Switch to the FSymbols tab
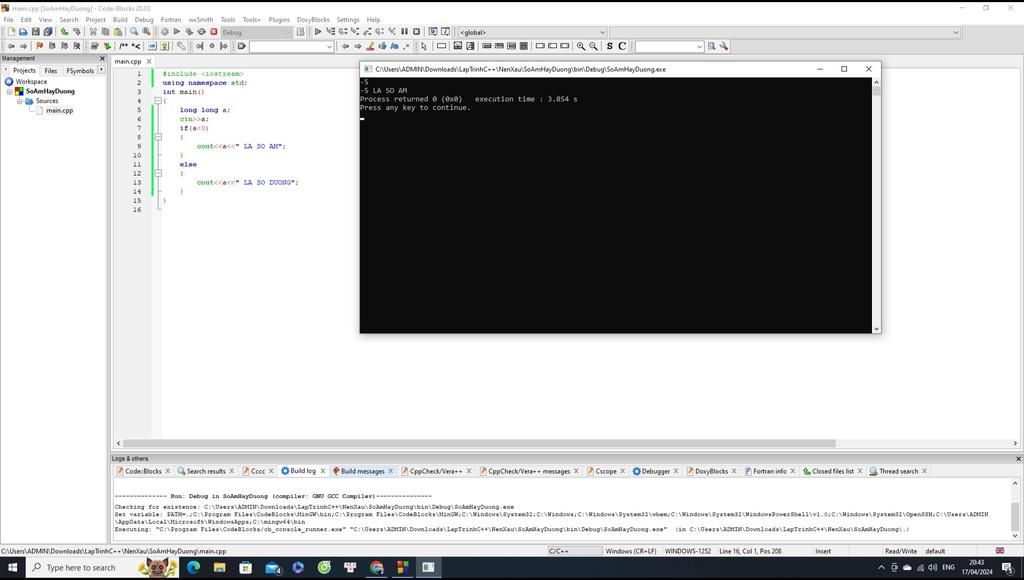 click(80, 71)
